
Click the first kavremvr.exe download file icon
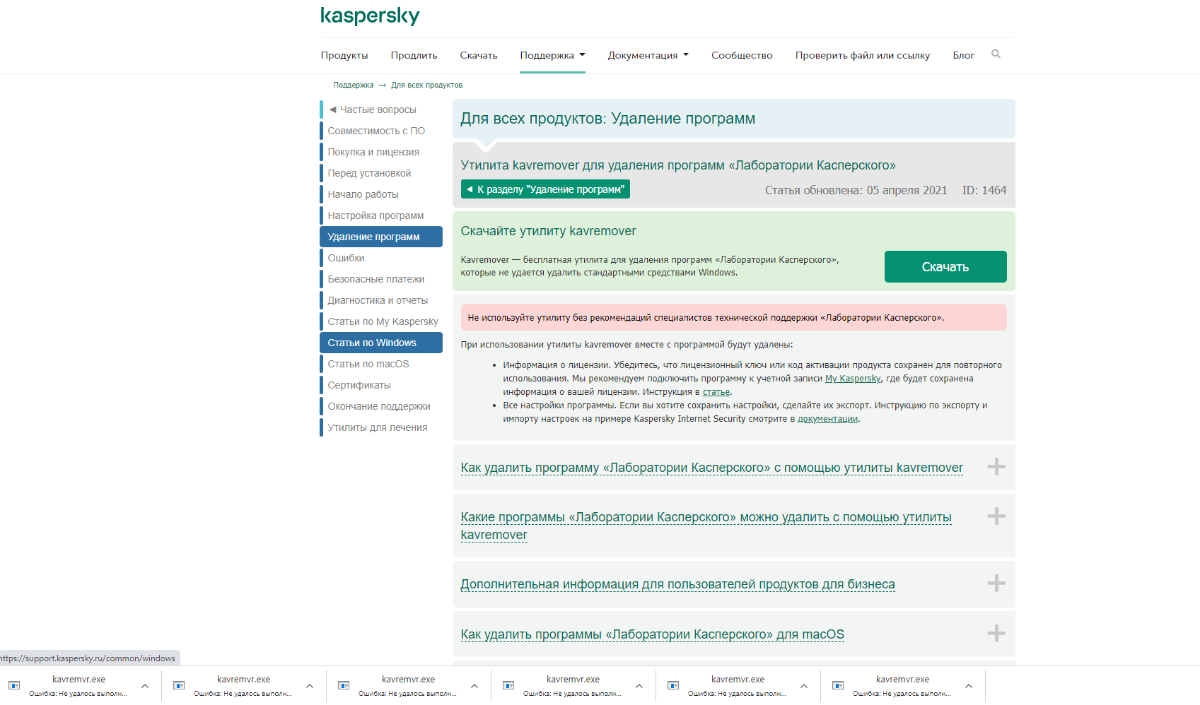[x=14, y=685]
